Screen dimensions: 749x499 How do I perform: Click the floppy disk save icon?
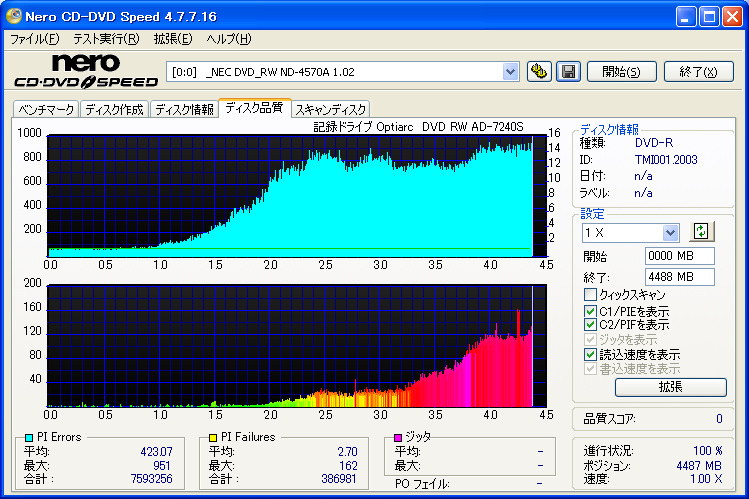(568, 72)
